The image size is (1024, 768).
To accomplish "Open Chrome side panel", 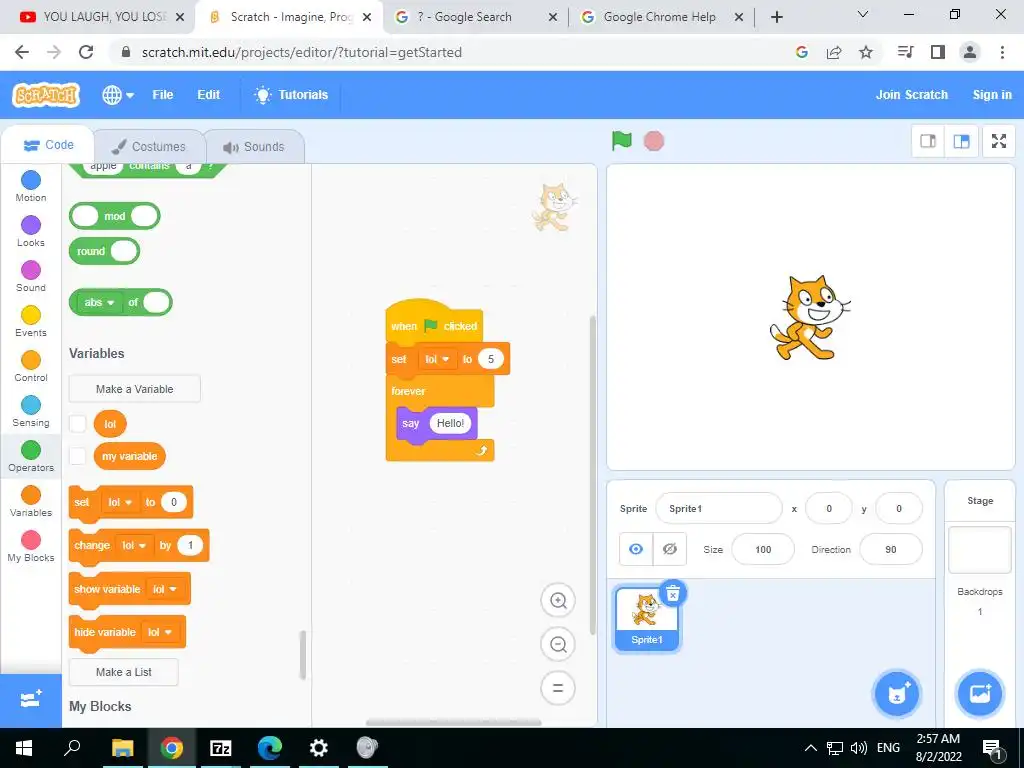I will point(938,52).
